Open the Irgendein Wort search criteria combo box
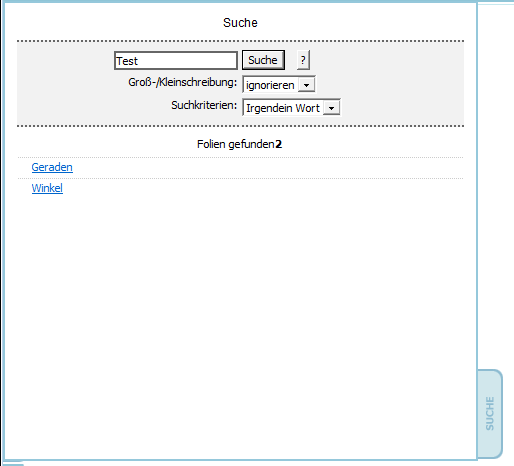 (x=291, y=108)
